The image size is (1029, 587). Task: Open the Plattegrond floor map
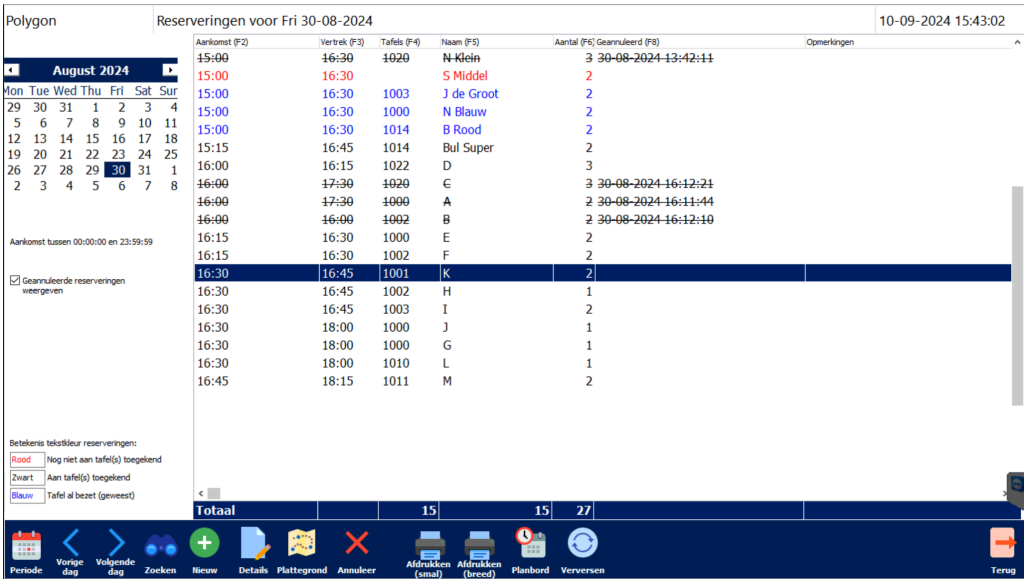pos(302,552)
